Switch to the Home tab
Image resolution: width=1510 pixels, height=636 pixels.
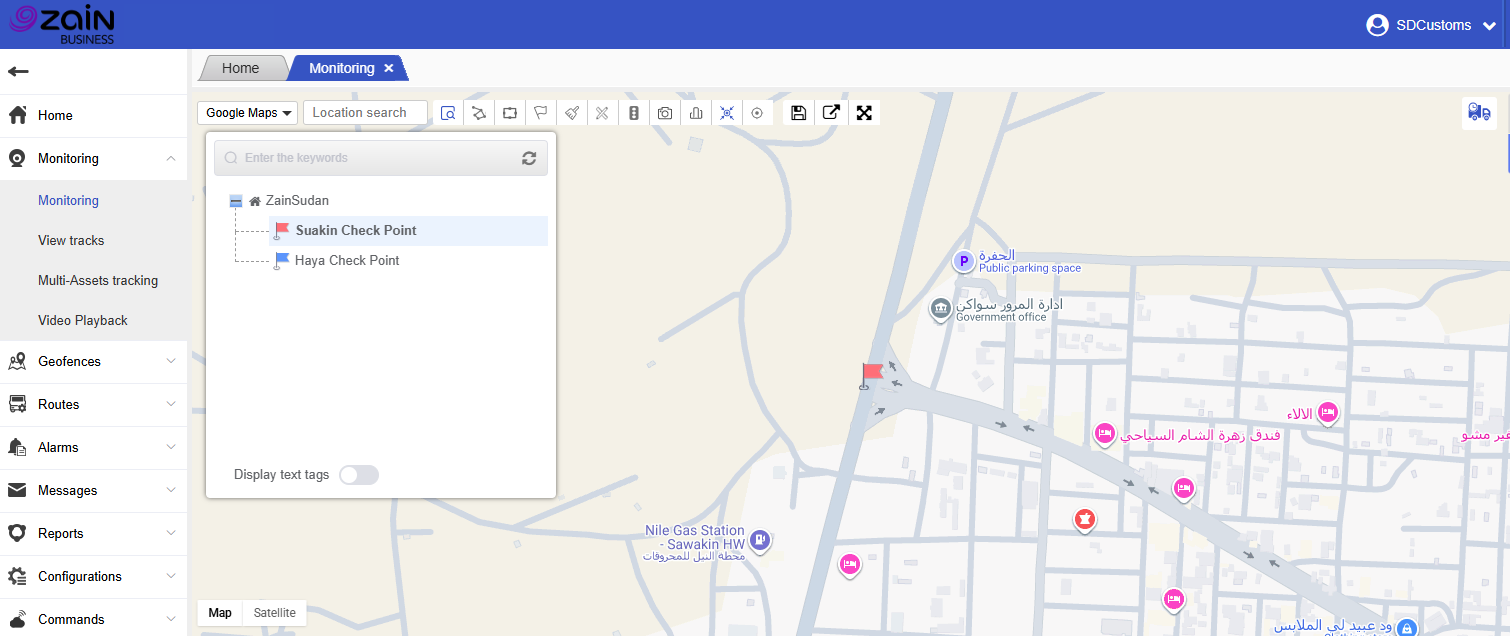240,68
